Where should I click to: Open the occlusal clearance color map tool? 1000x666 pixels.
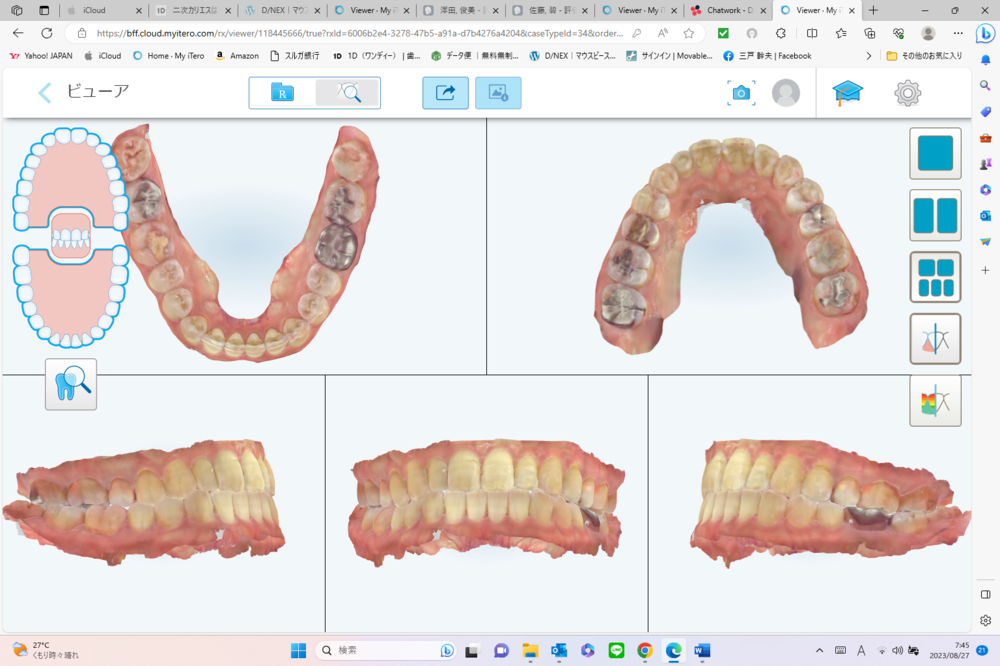(x=935, y=401)
